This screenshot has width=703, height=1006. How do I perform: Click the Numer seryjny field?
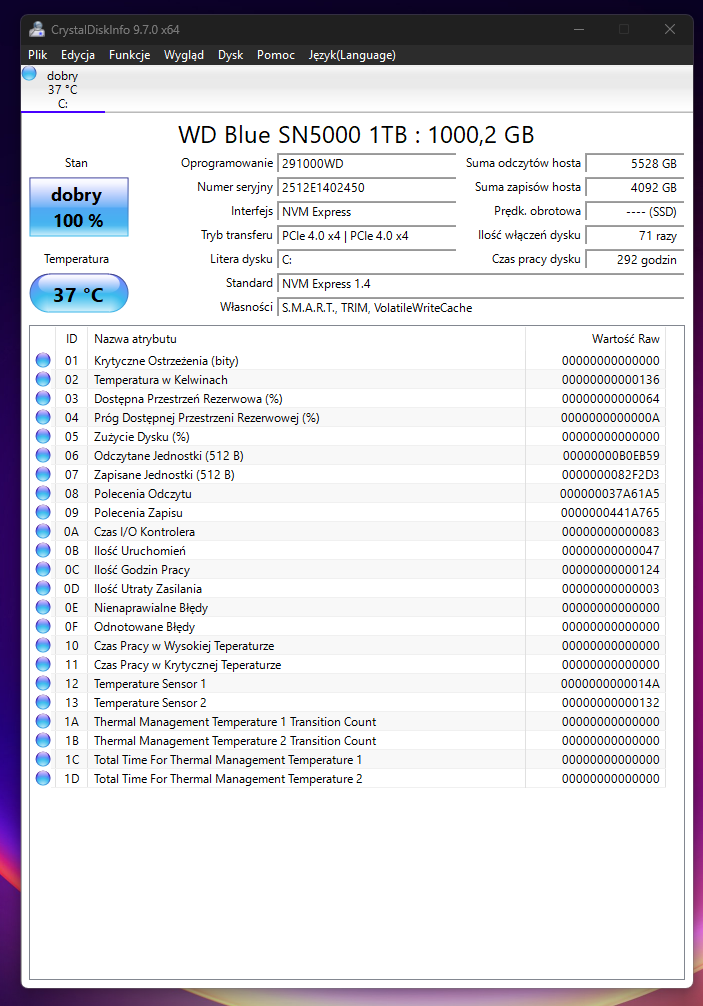(366, 188)
